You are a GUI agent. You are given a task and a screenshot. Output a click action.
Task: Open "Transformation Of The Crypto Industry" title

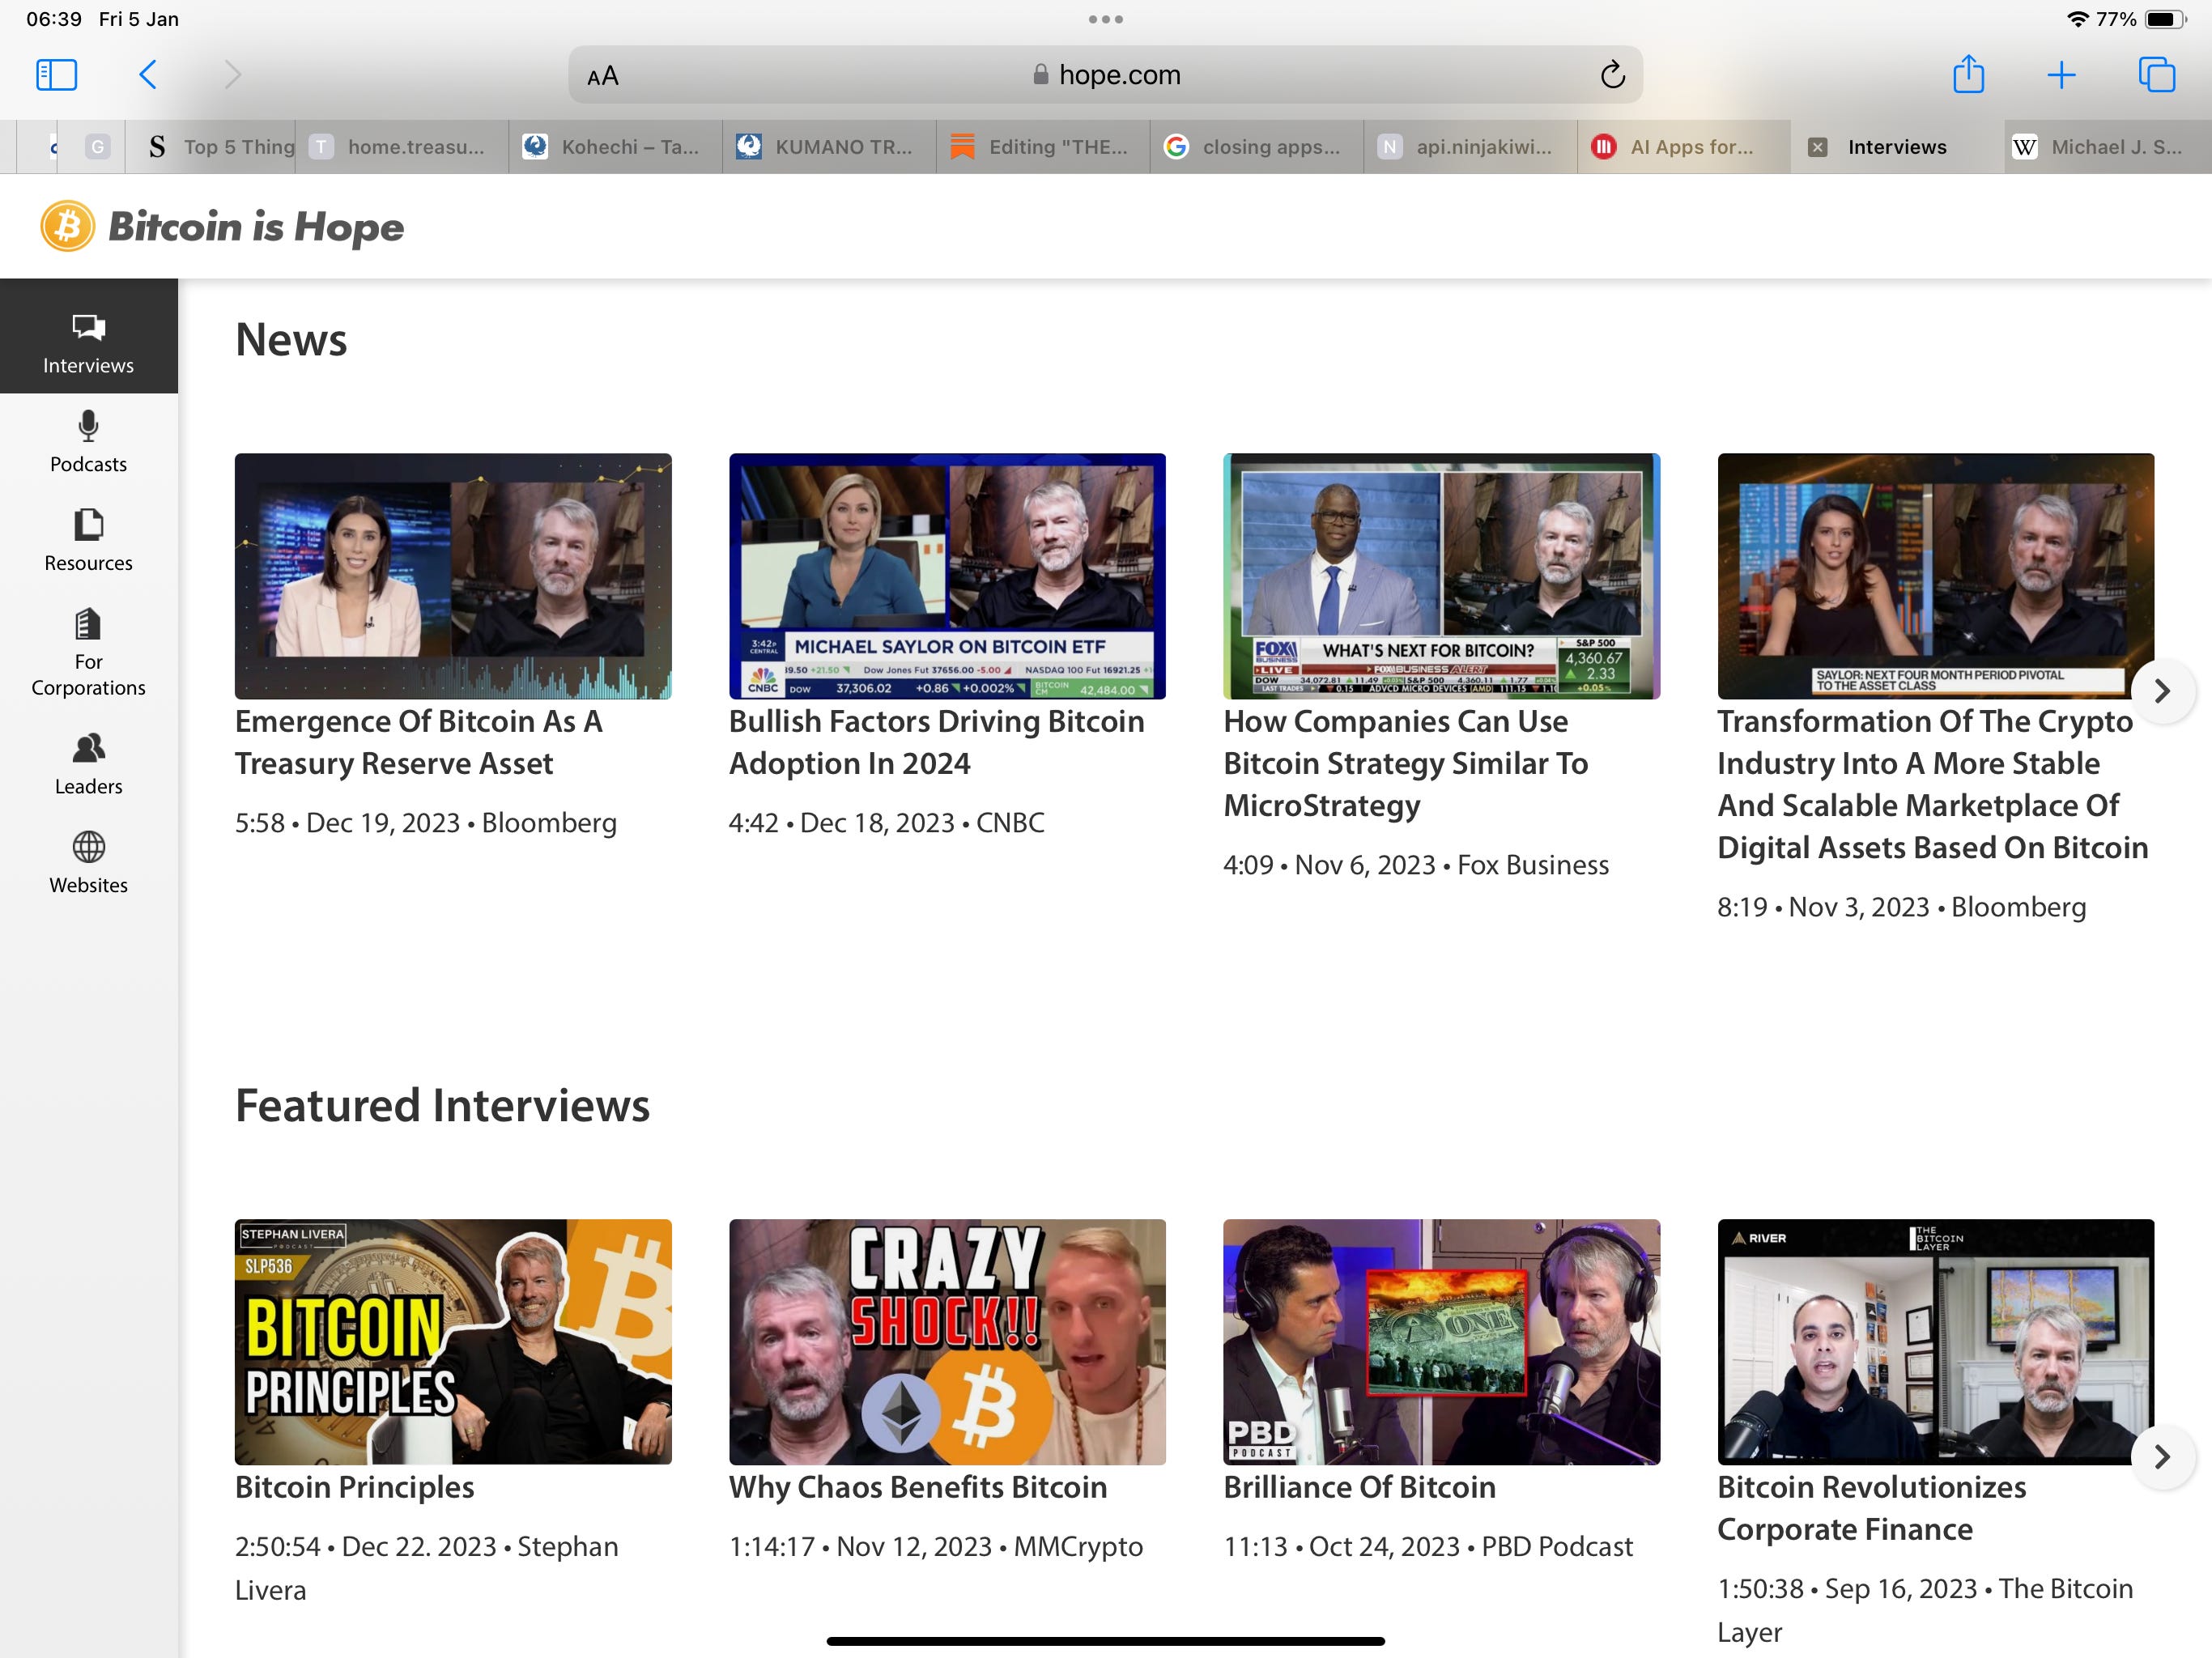(1932, 784)
